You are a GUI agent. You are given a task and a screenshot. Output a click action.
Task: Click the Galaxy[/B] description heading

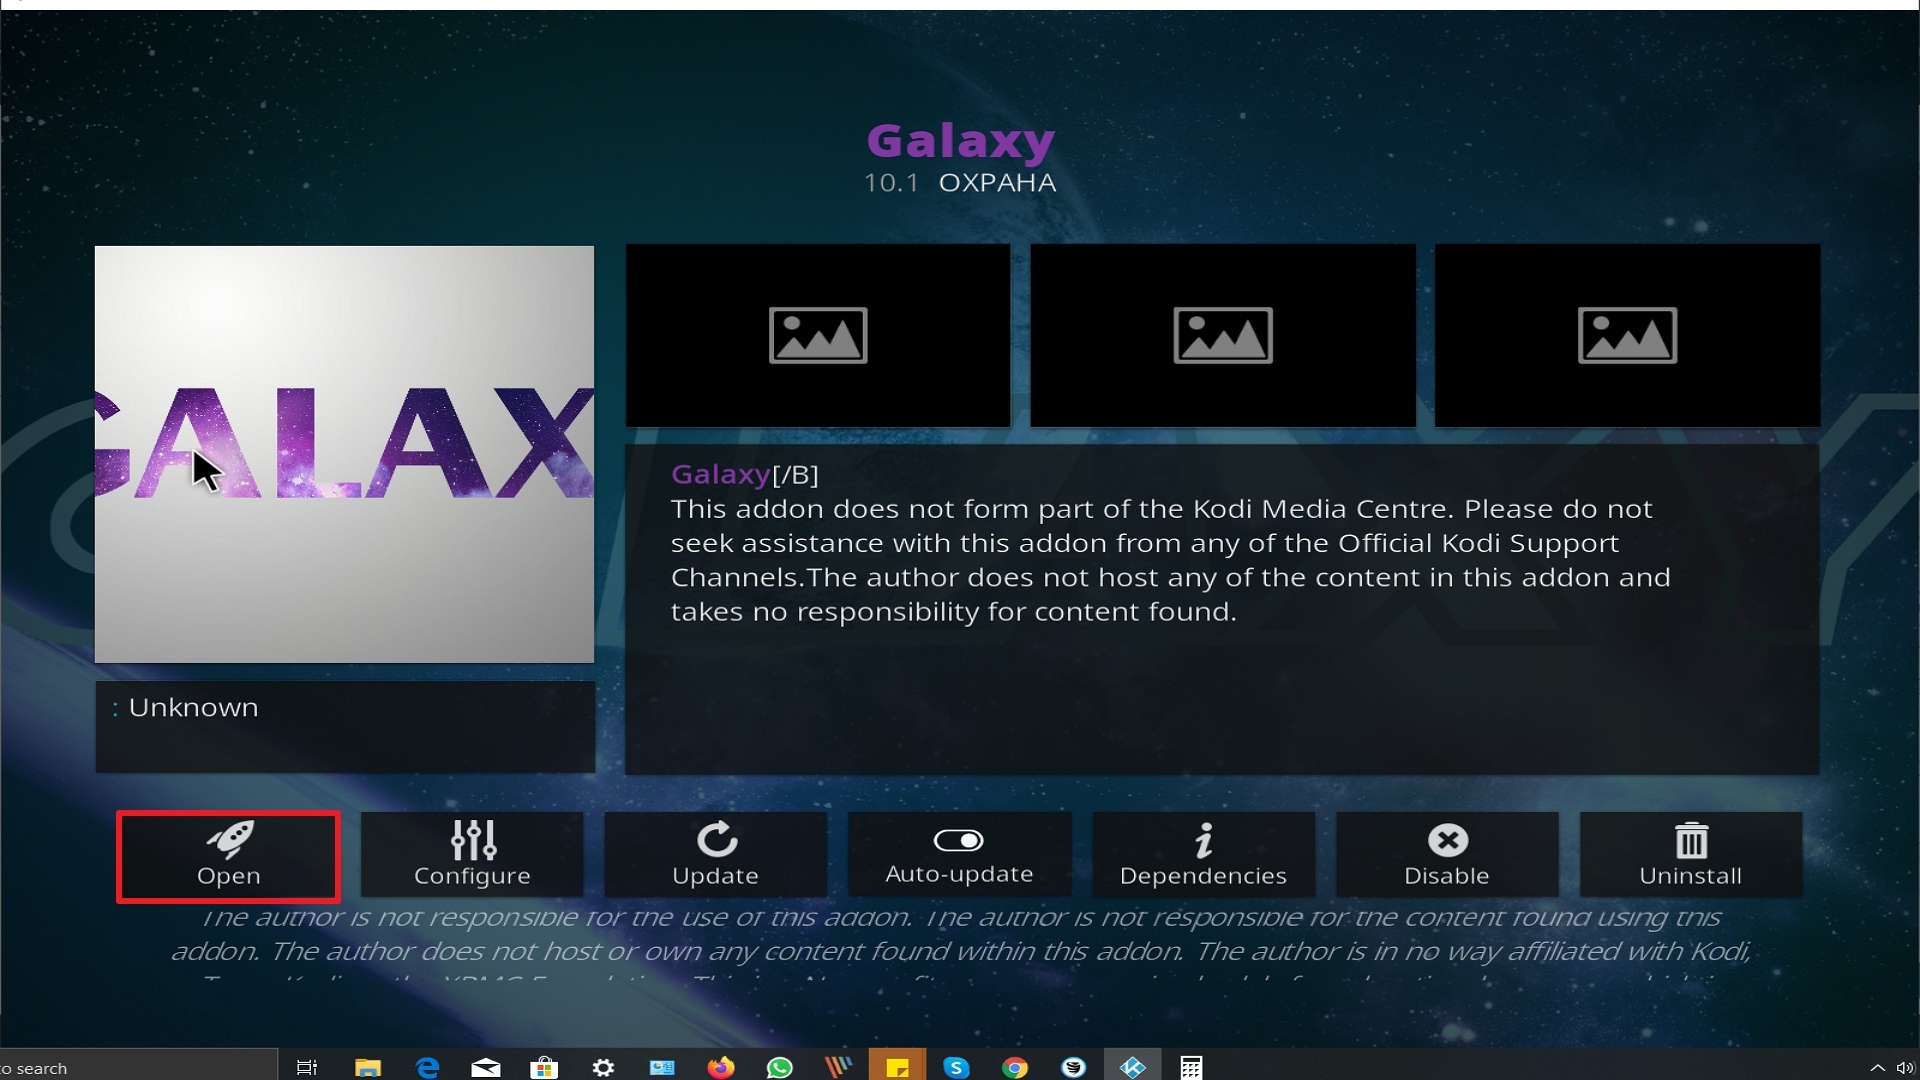coord(745,474)
